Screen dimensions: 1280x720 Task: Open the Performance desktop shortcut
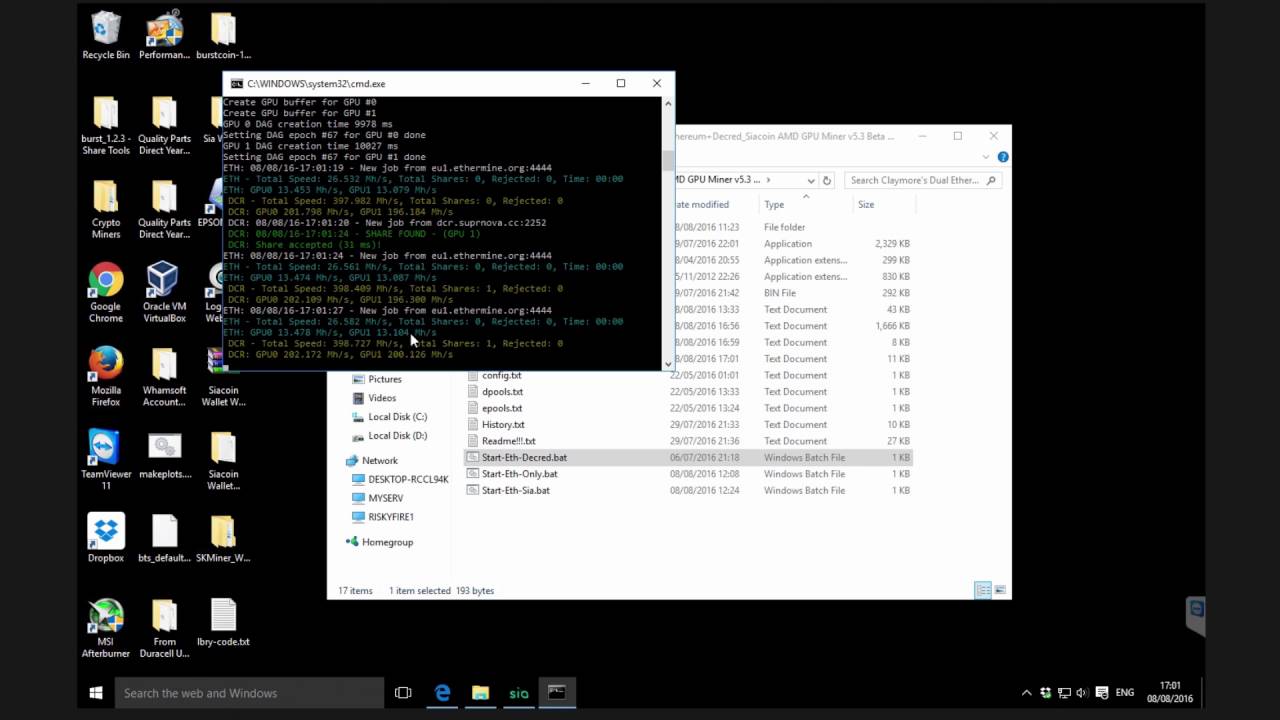point(164,36)
